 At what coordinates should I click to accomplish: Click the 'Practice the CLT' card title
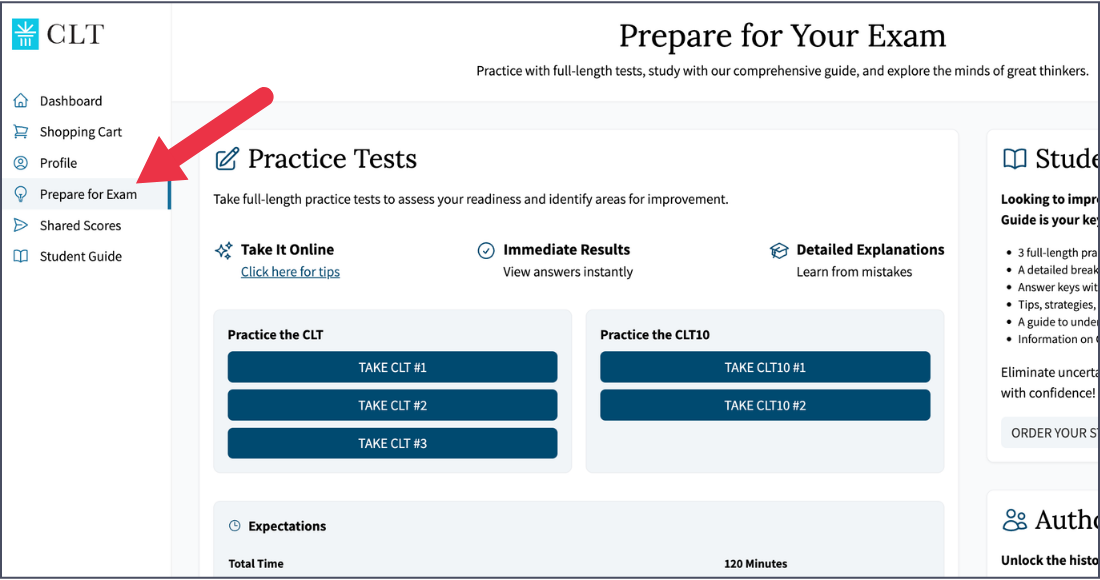click(276, 335)
